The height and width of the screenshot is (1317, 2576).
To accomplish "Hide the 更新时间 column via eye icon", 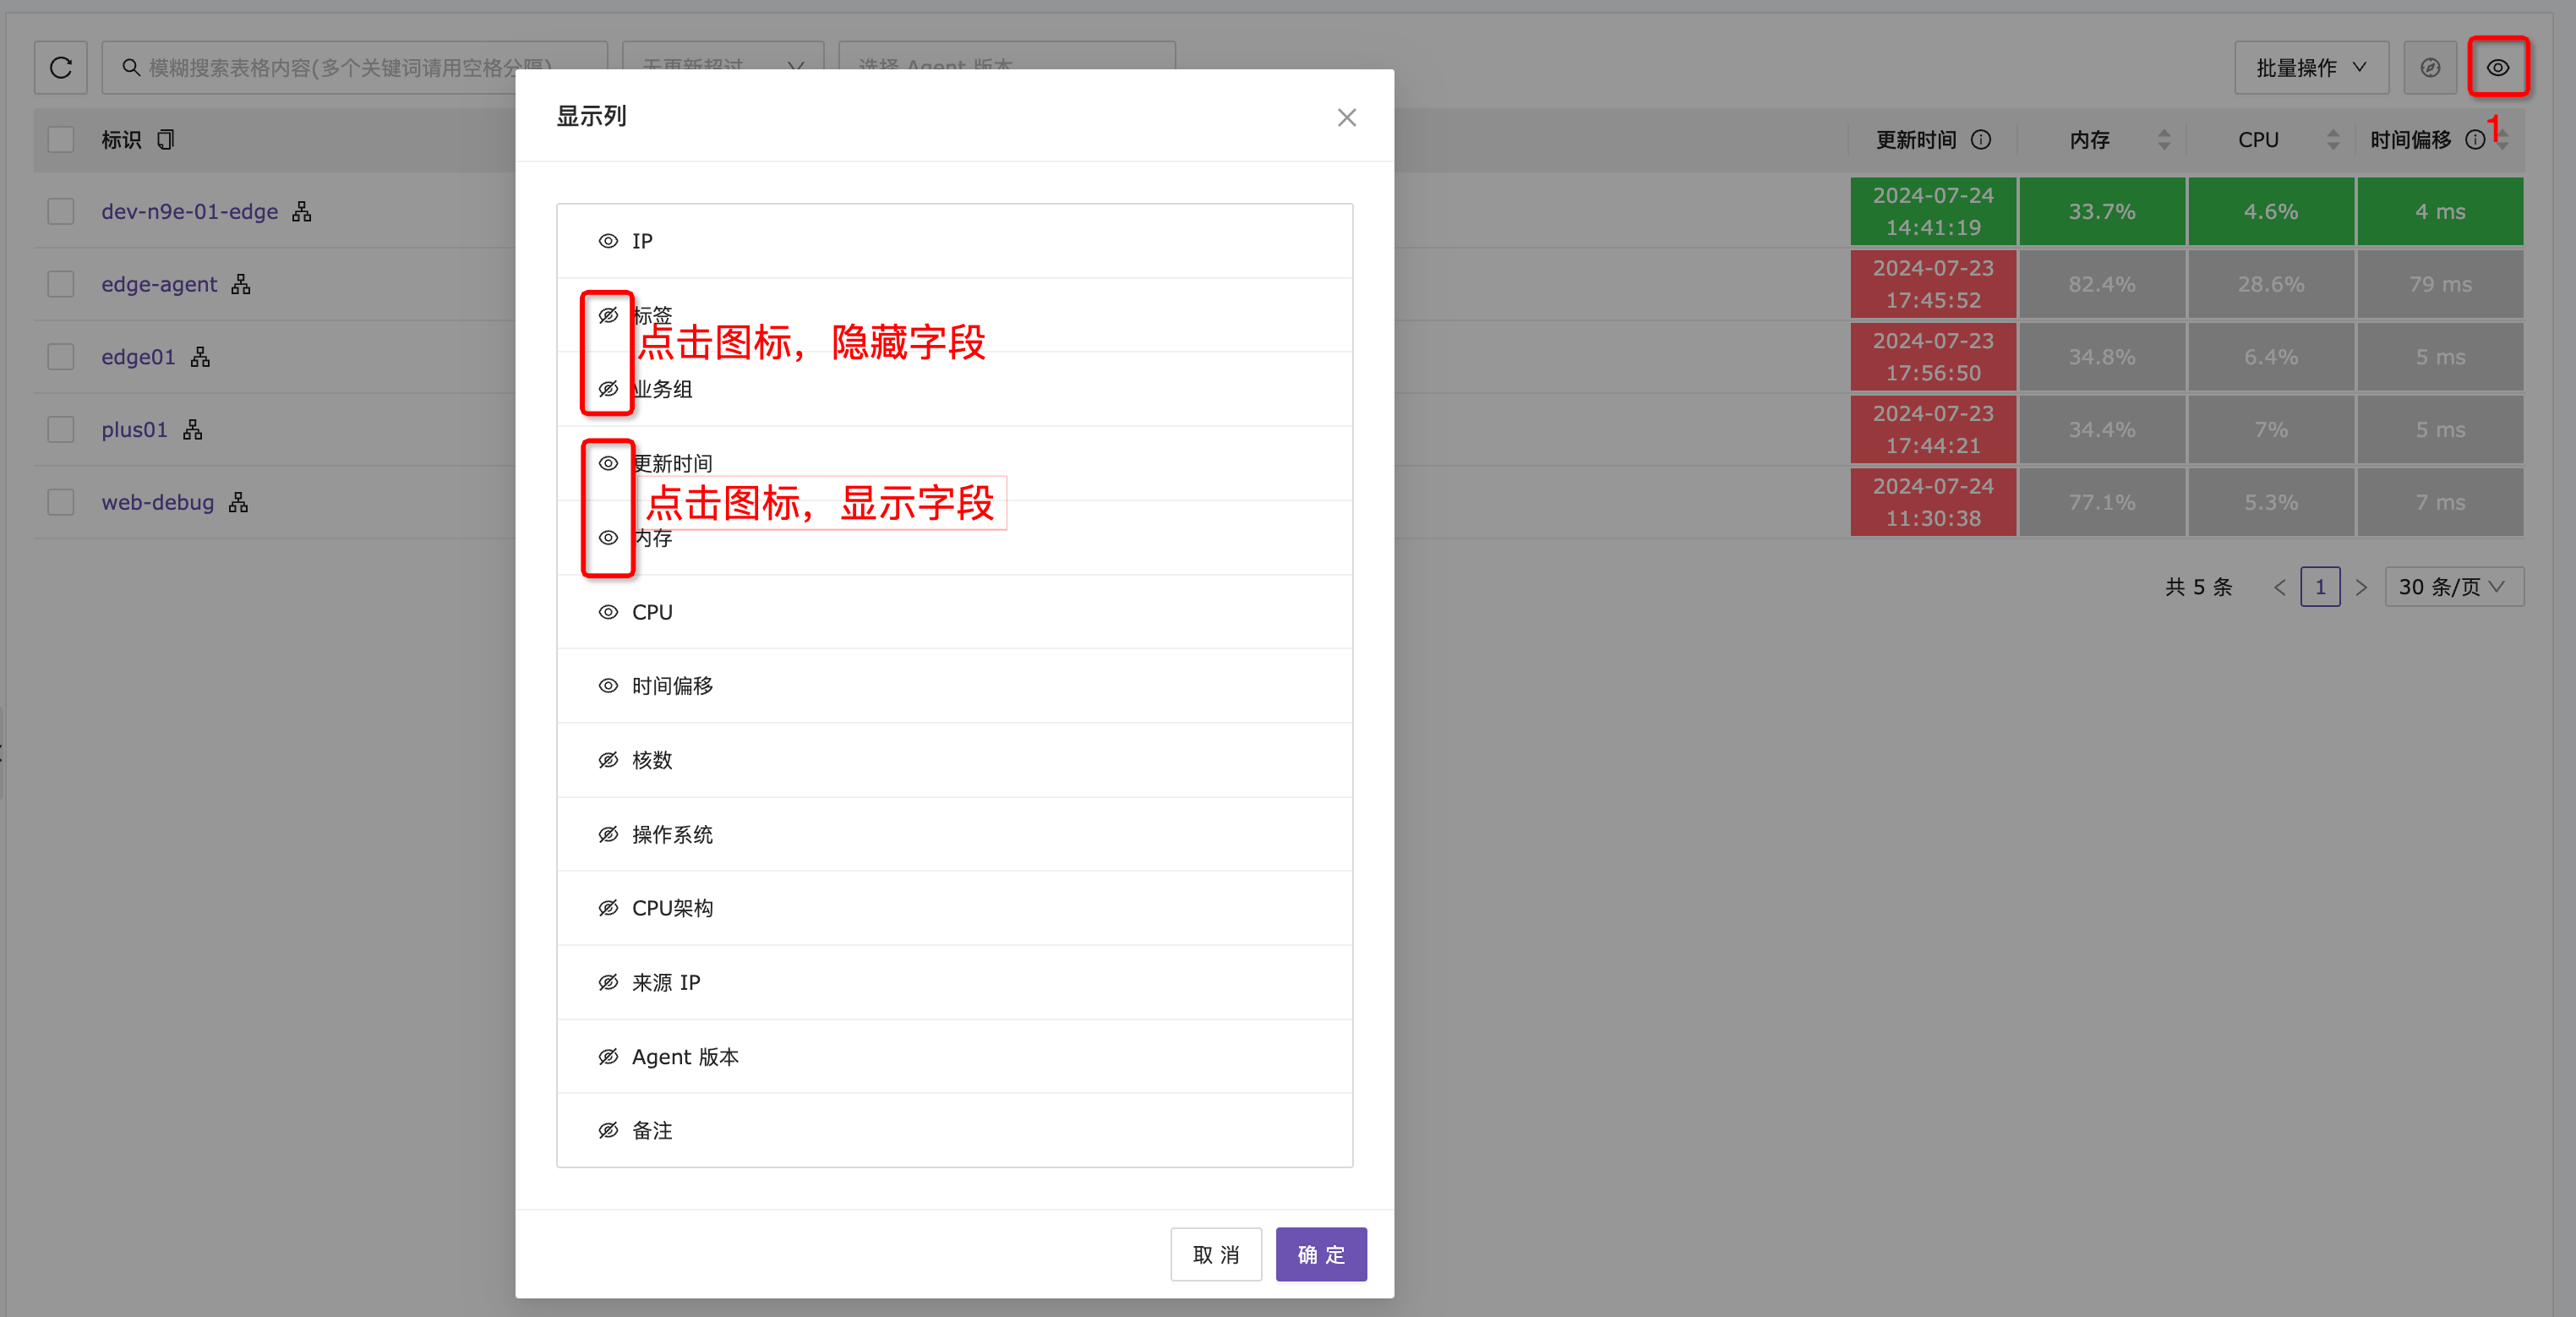I will 608,463.
